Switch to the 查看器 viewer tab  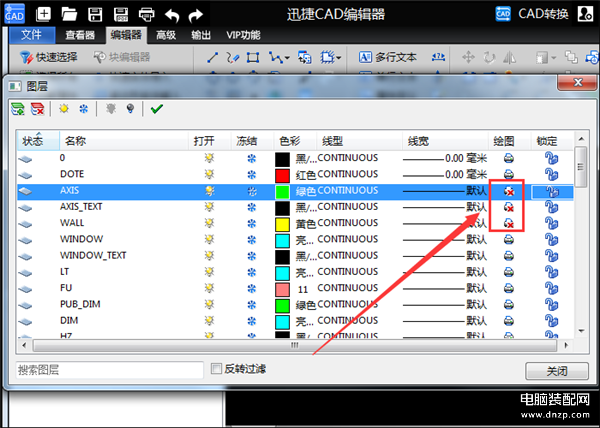80,35
